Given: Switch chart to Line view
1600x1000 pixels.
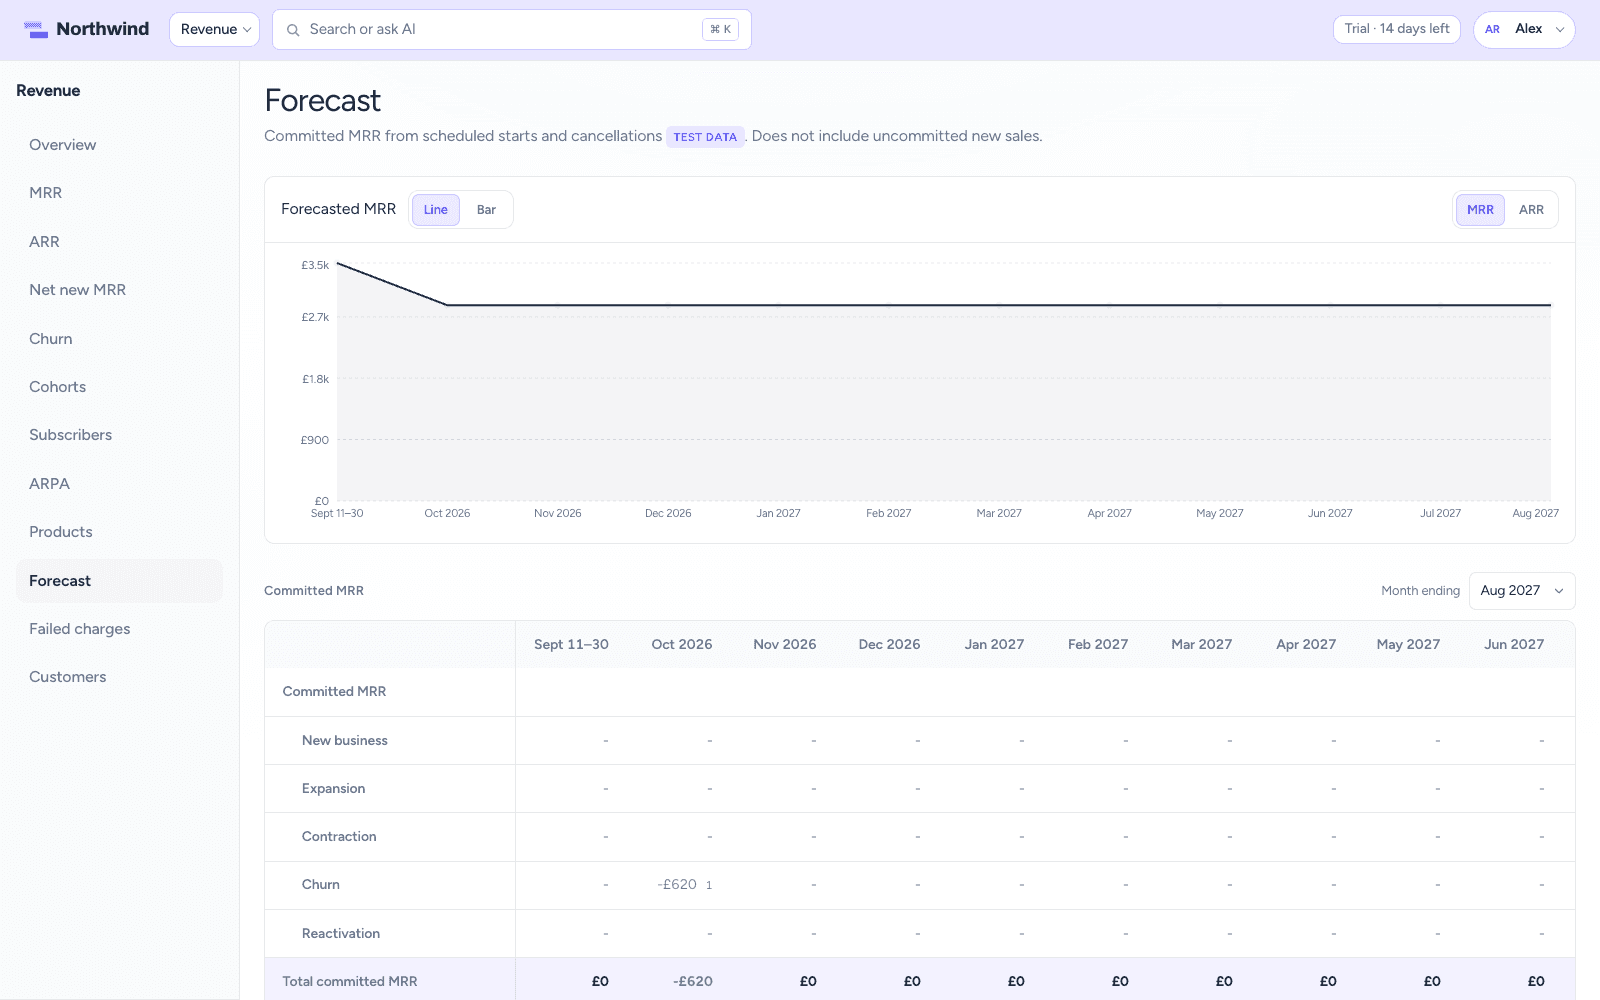Looking at the screenshot, I should [436, 210].
